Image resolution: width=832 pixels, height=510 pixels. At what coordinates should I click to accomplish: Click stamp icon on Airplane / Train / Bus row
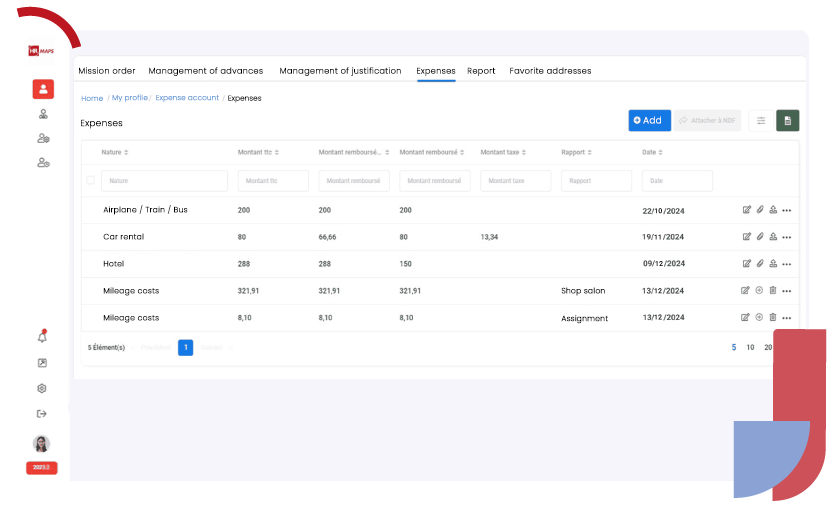pos(773,210)
